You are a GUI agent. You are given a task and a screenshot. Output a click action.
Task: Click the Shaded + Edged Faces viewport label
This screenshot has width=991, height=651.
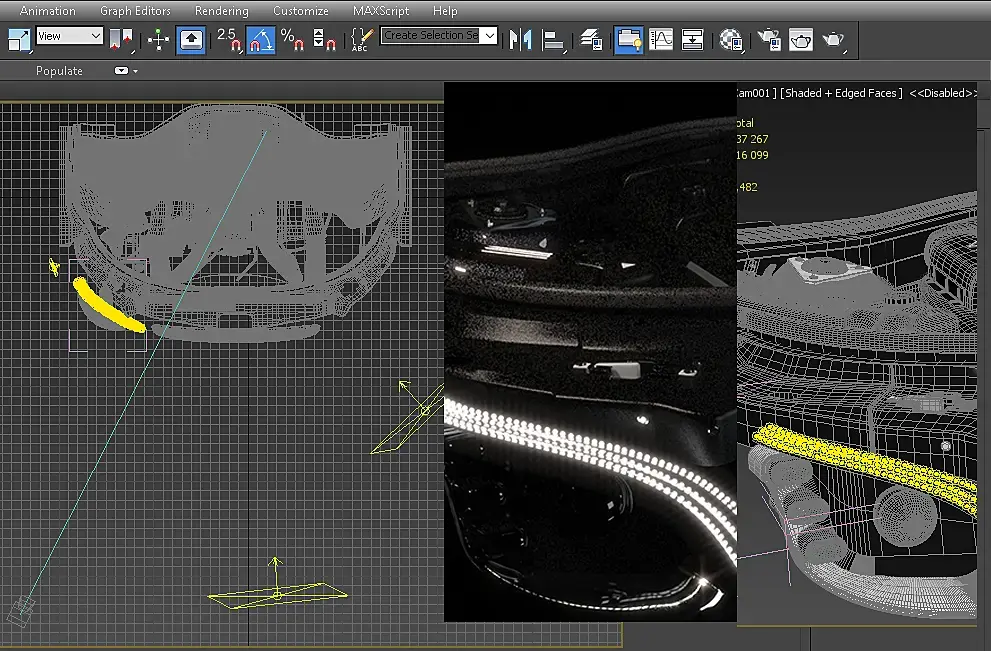point(842,93)
